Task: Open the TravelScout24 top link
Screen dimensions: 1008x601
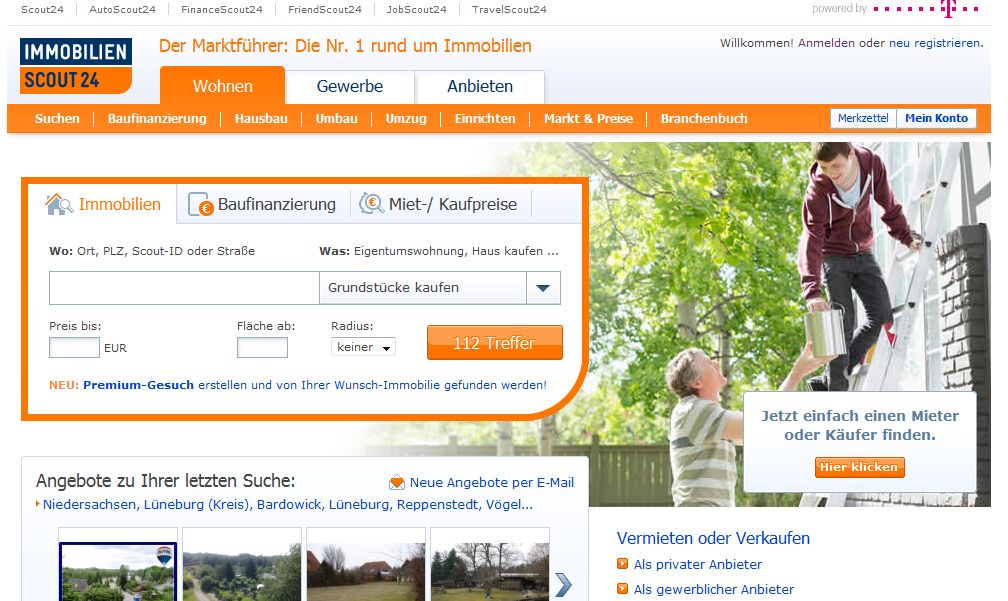Action: tap(509, 9)
